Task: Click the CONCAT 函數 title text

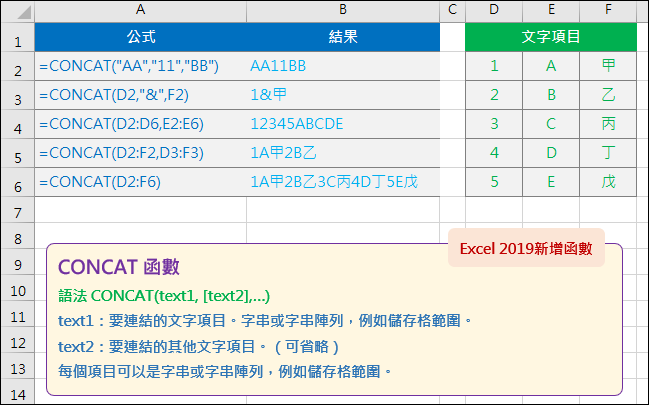Action: click(119, 267)
